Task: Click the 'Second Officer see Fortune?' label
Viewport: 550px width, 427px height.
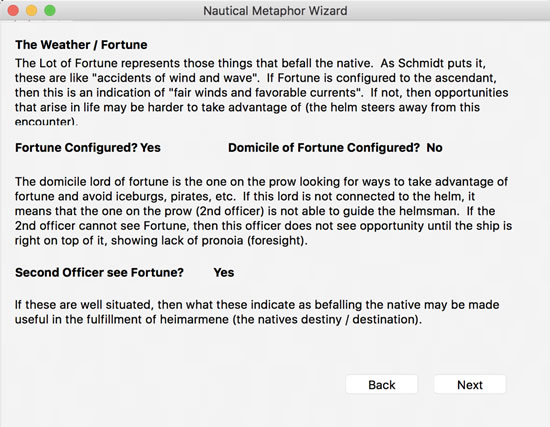Action: (x=99, y=272)
